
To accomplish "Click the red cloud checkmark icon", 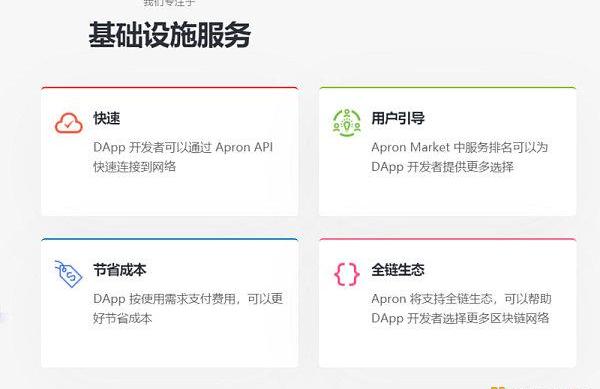I will [x=69, y=123].
